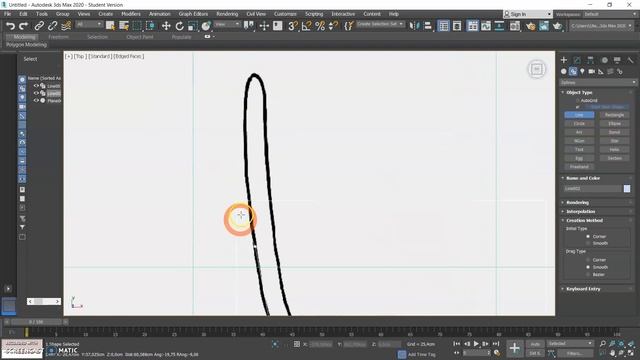Select the Cameras category icon
The image size is (640, 360).
click(591, 71)
